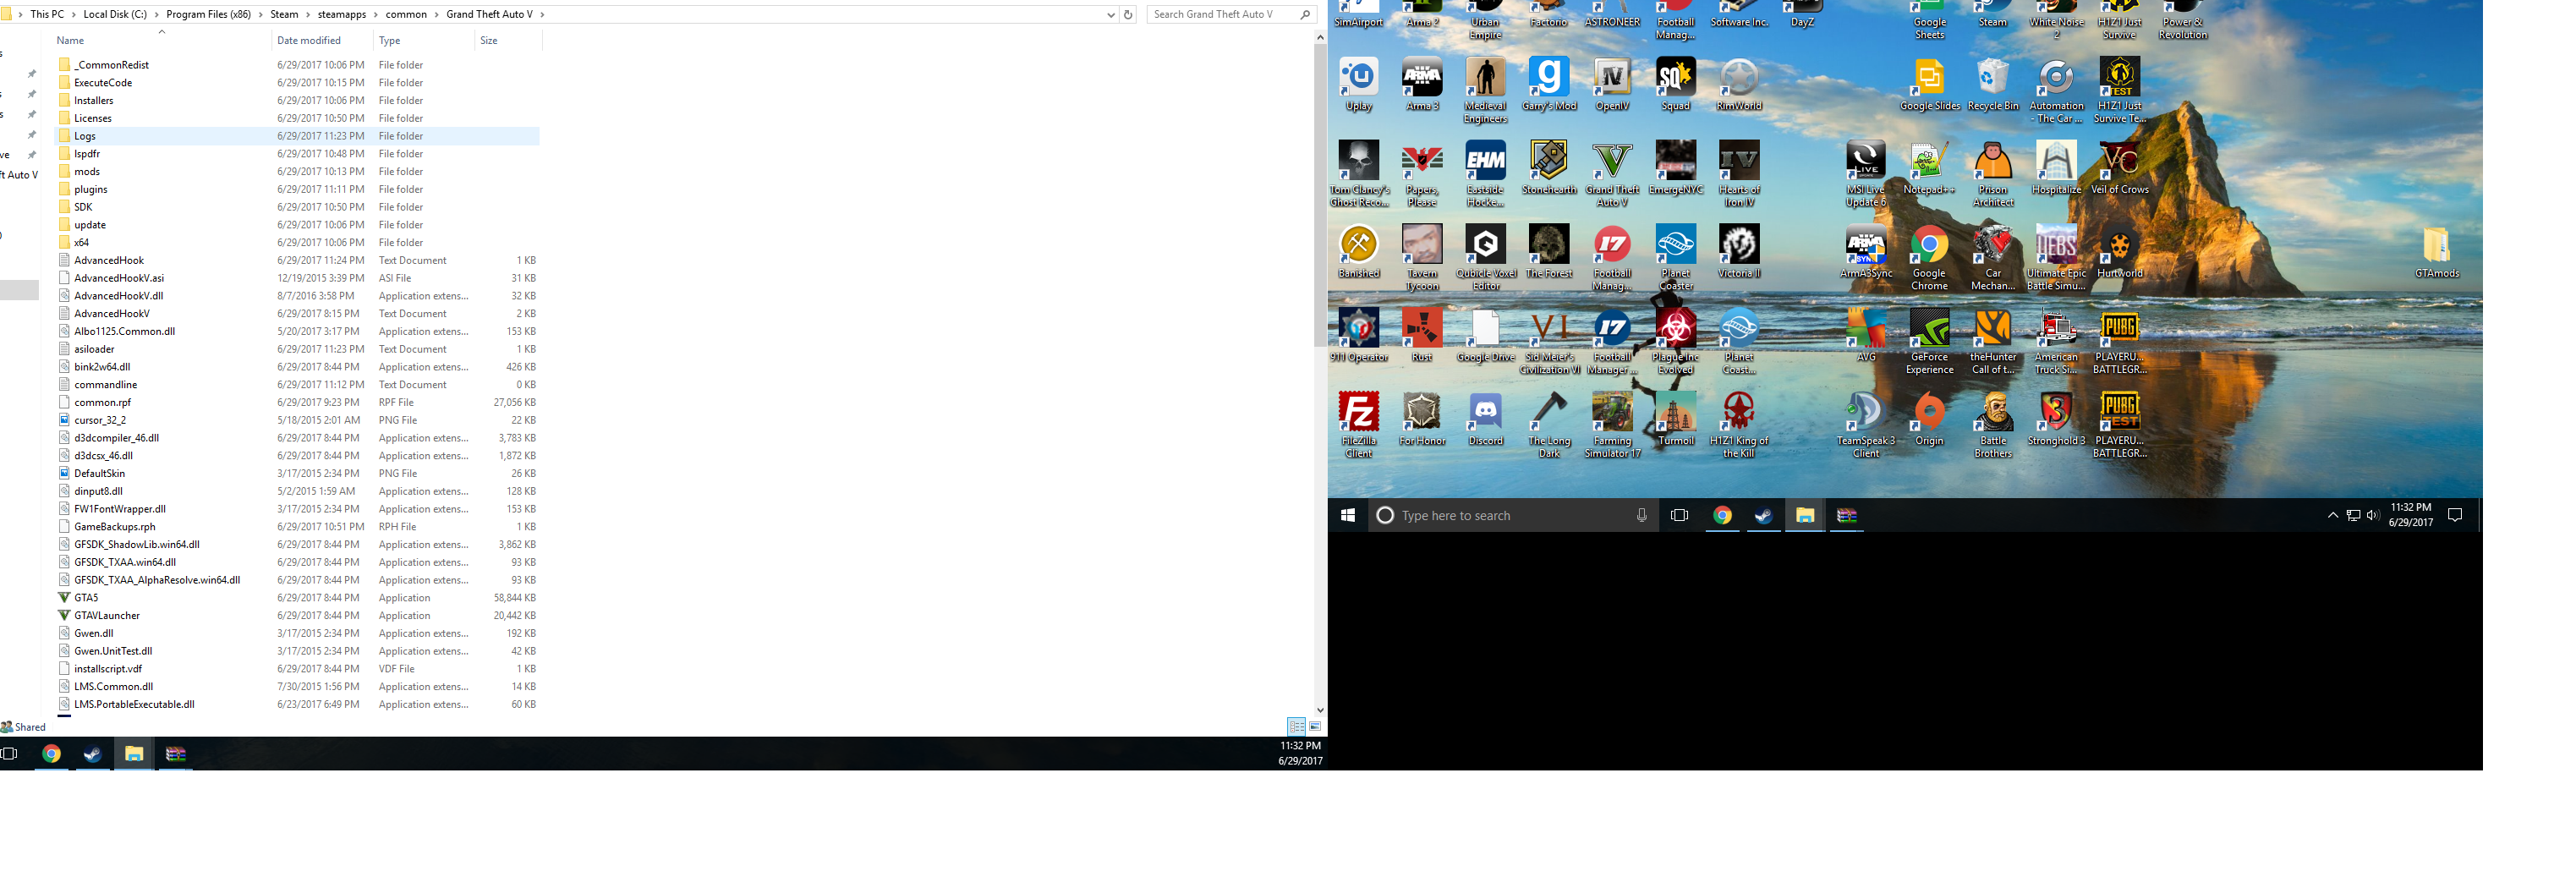Select the Stronghold 3 desktop icon
The width and height of the screenshot is (2576, 888).
2056,420
